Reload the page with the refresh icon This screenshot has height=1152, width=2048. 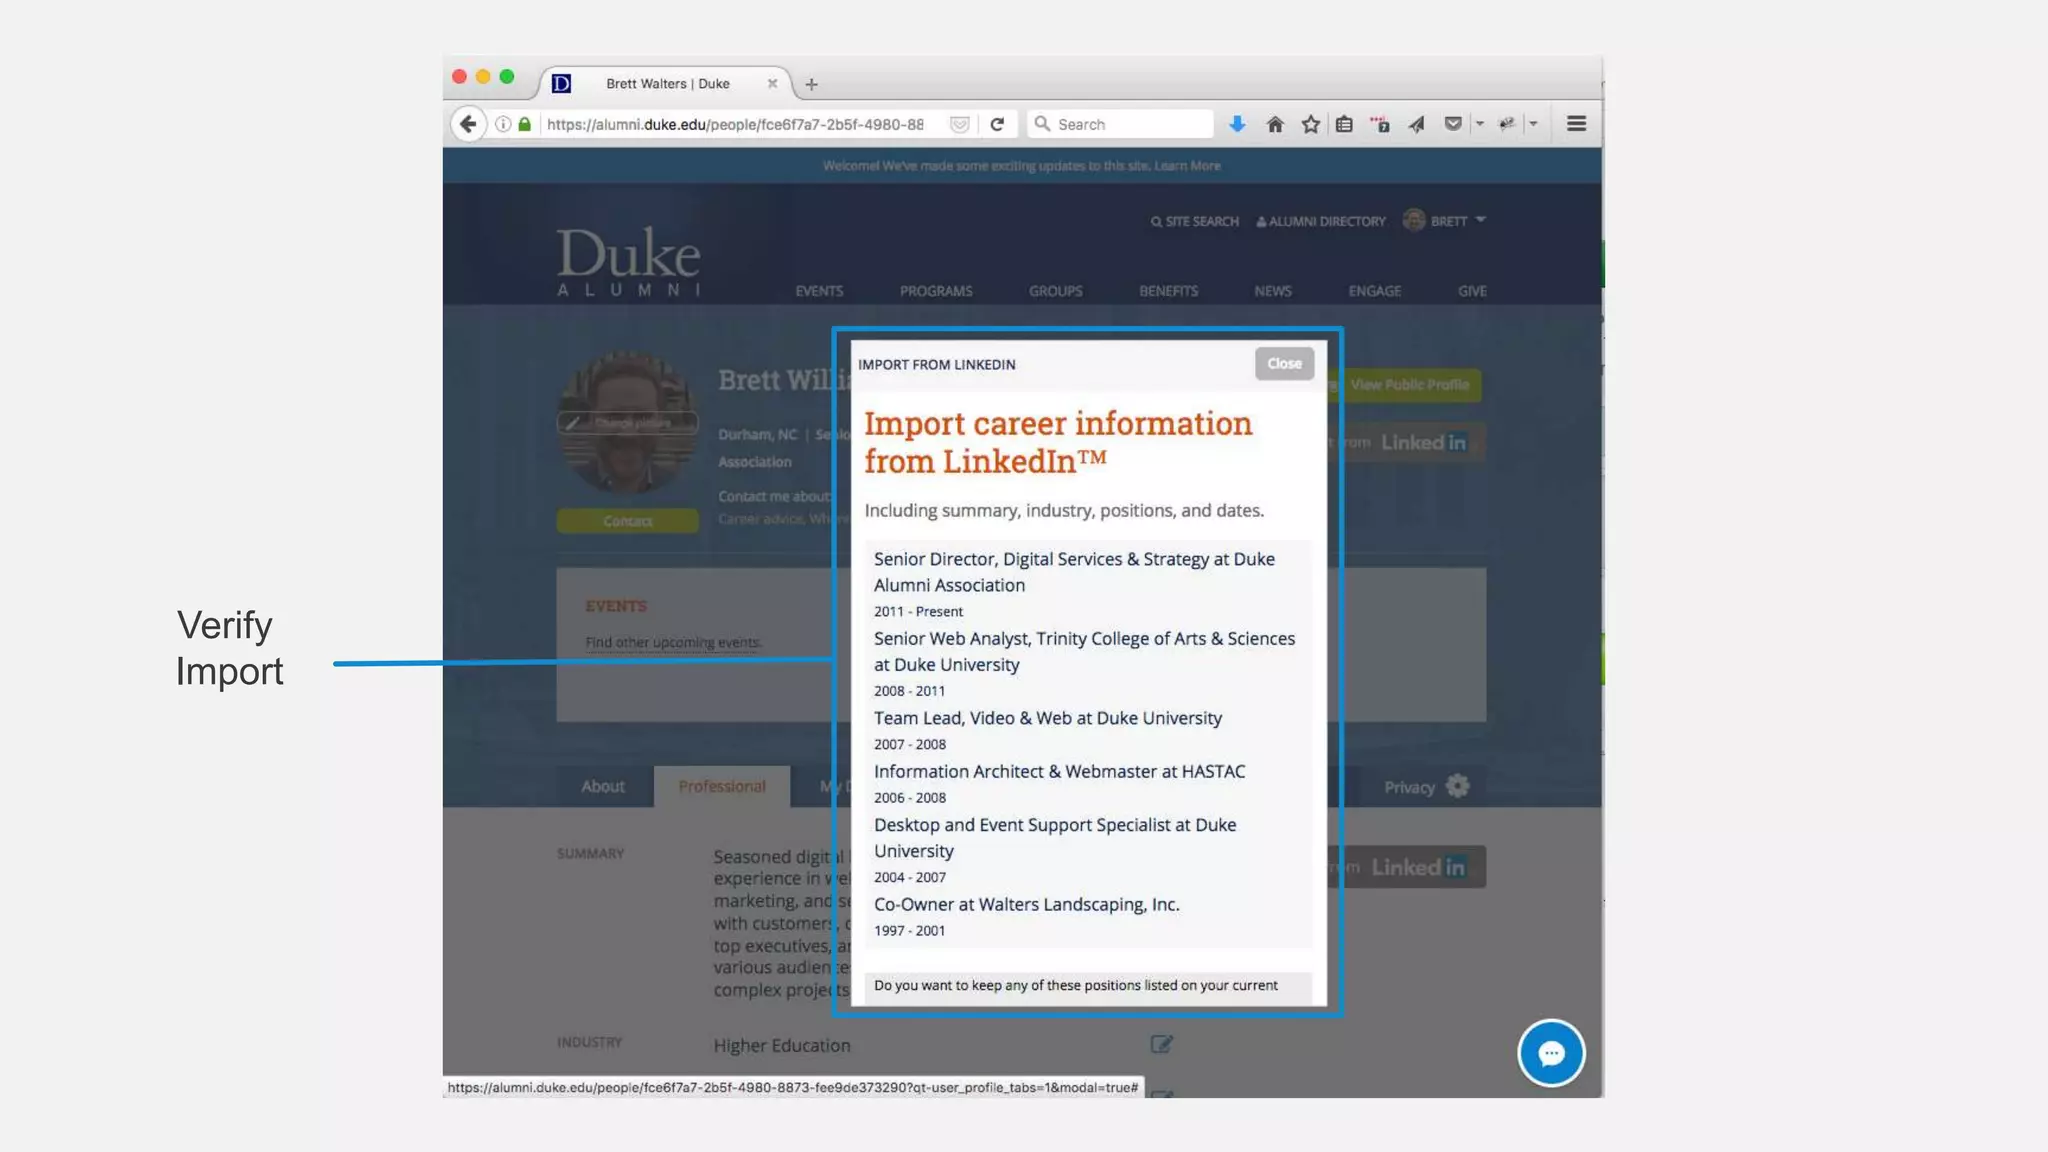997,124
